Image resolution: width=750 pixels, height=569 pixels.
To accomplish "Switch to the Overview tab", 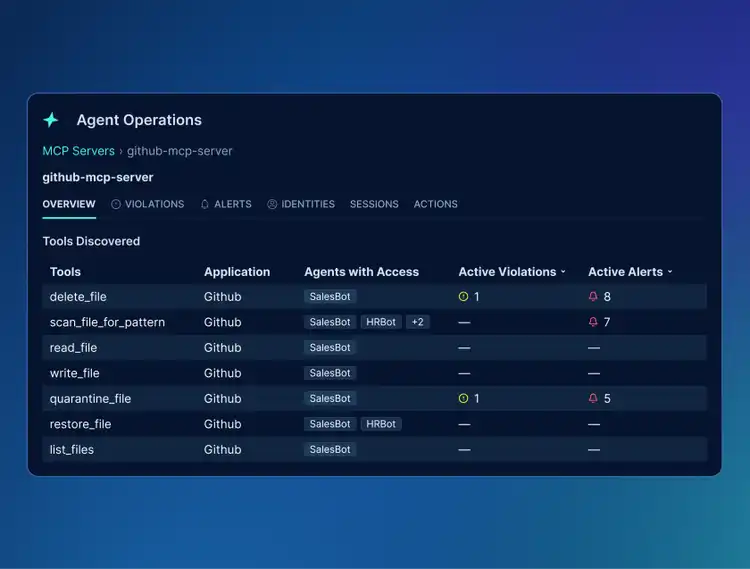I will [69, 204].
